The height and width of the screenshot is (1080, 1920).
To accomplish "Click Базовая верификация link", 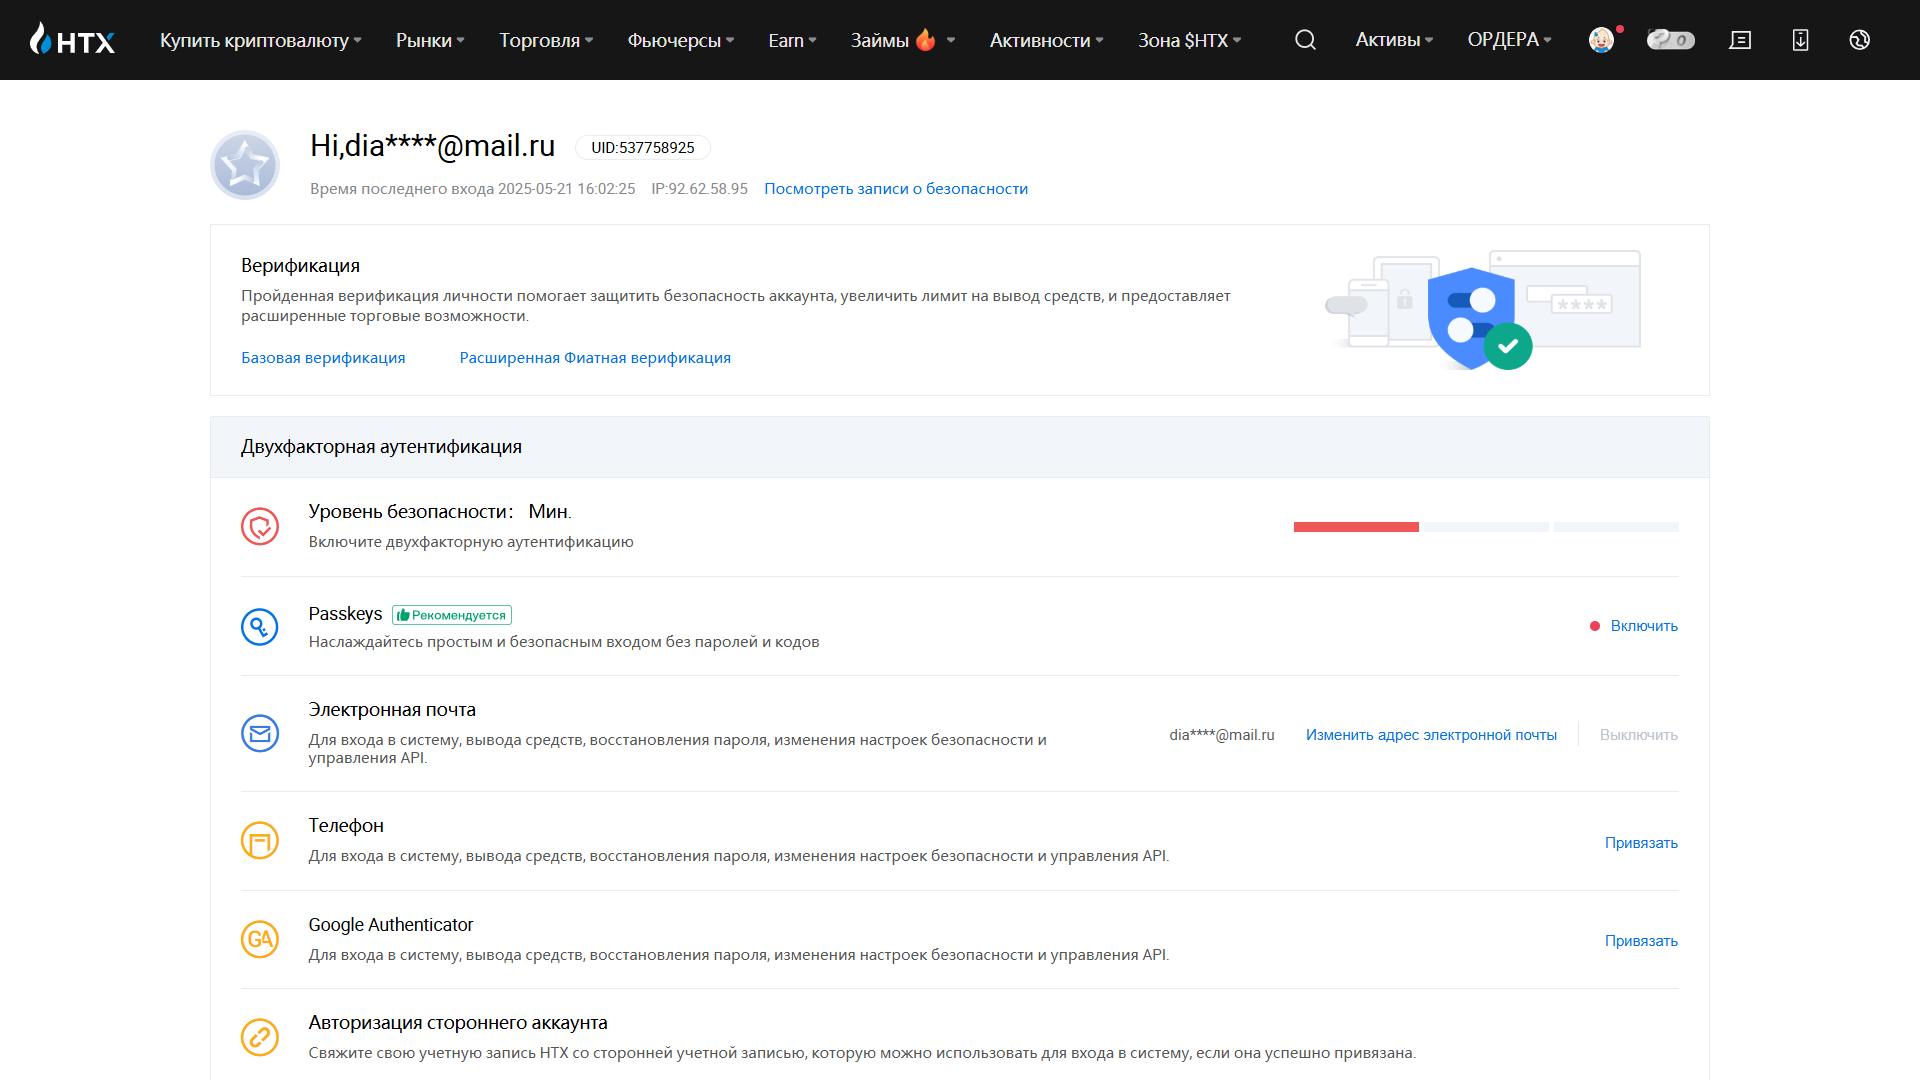I will [323, 358].
